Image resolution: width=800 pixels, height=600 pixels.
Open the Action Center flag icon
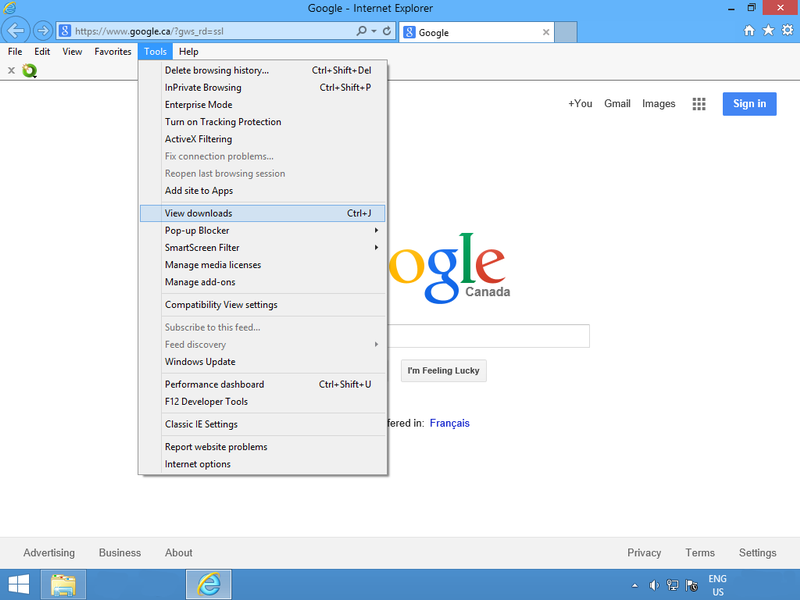(x=692, y=585)
